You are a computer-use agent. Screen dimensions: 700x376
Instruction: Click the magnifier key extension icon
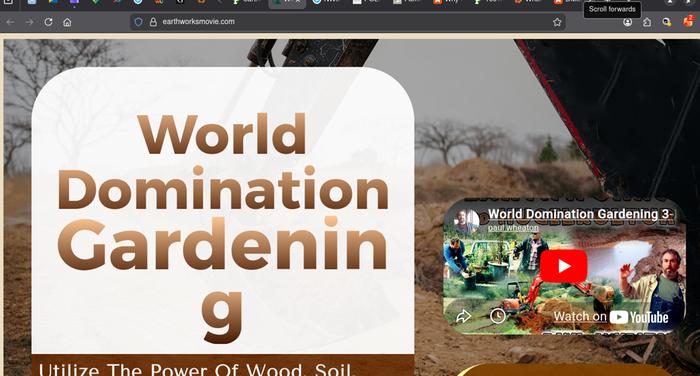click(667, 22)
